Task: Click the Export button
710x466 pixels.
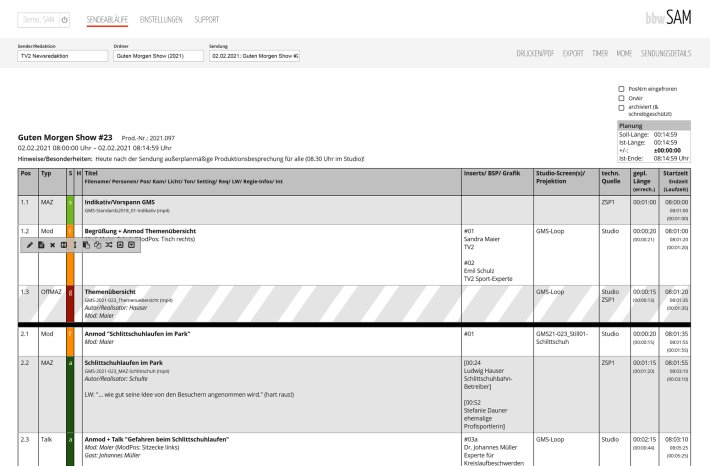Action: click(573, 53)
